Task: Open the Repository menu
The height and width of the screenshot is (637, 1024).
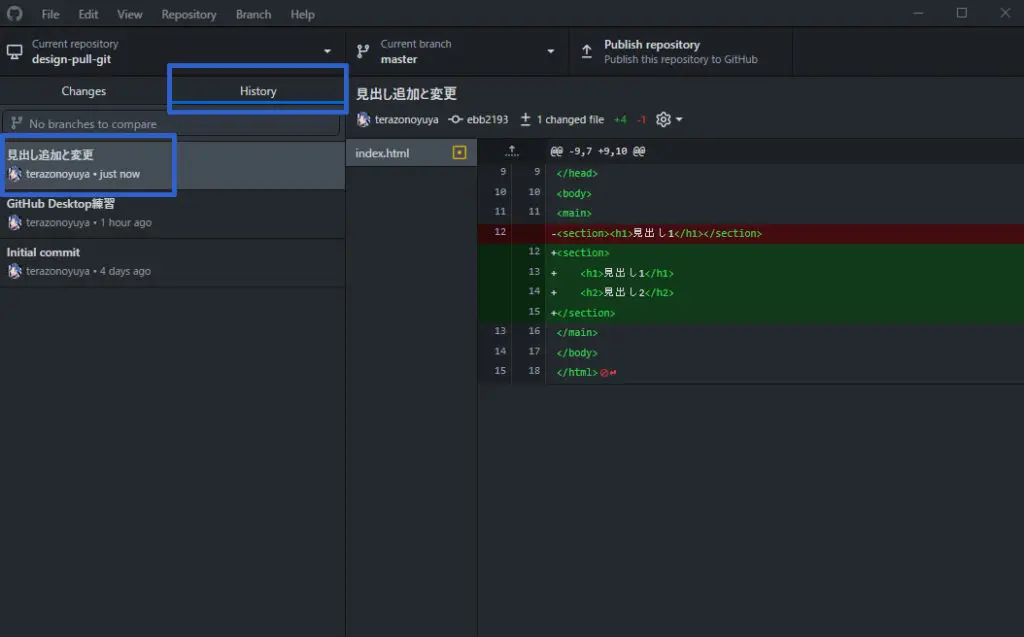Action: point(188,14)
